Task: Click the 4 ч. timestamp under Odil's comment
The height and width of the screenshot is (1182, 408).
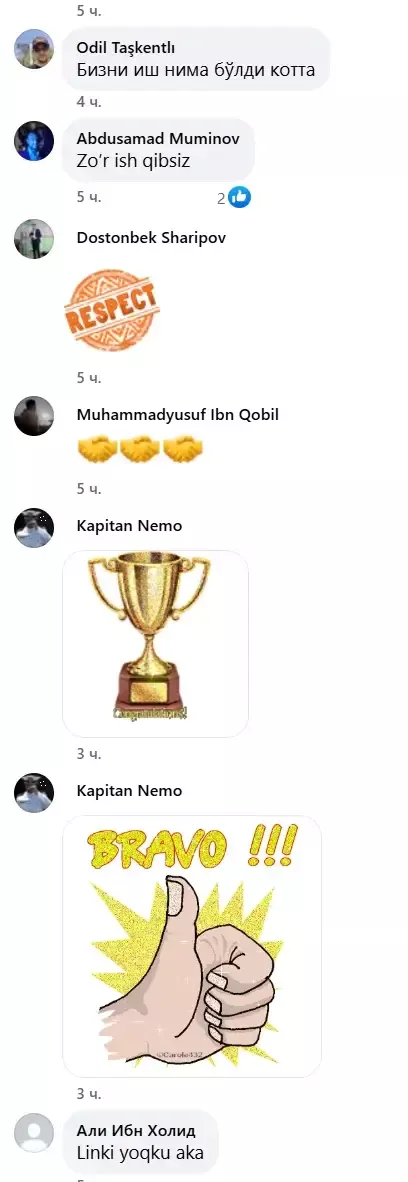Action: (x=88, y=101)
